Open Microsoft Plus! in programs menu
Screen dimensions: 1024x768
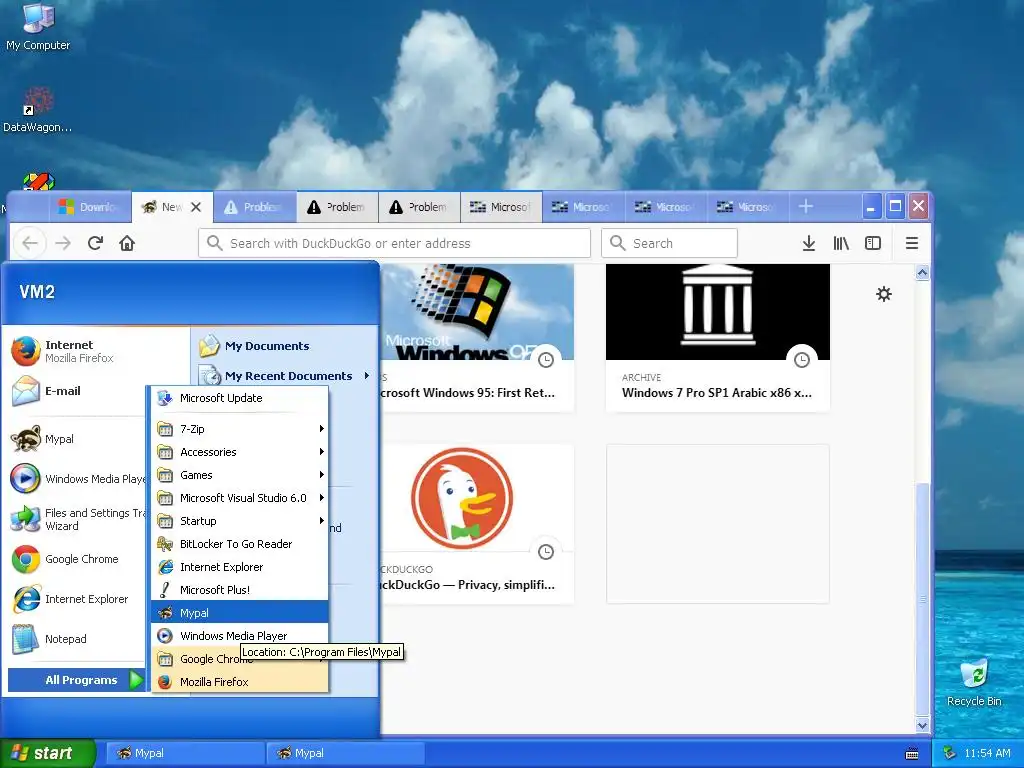240,590
